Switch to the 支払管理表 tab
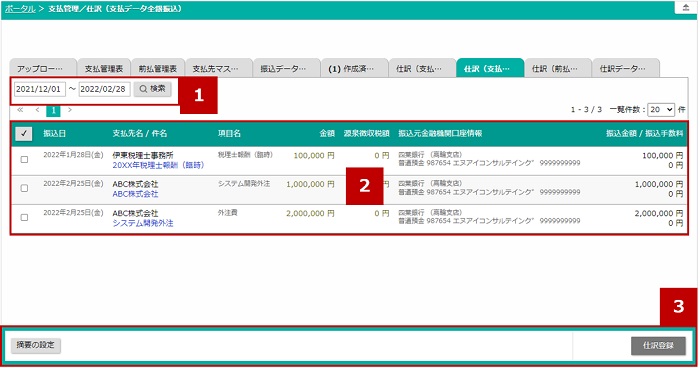 [x=104, y=68]
